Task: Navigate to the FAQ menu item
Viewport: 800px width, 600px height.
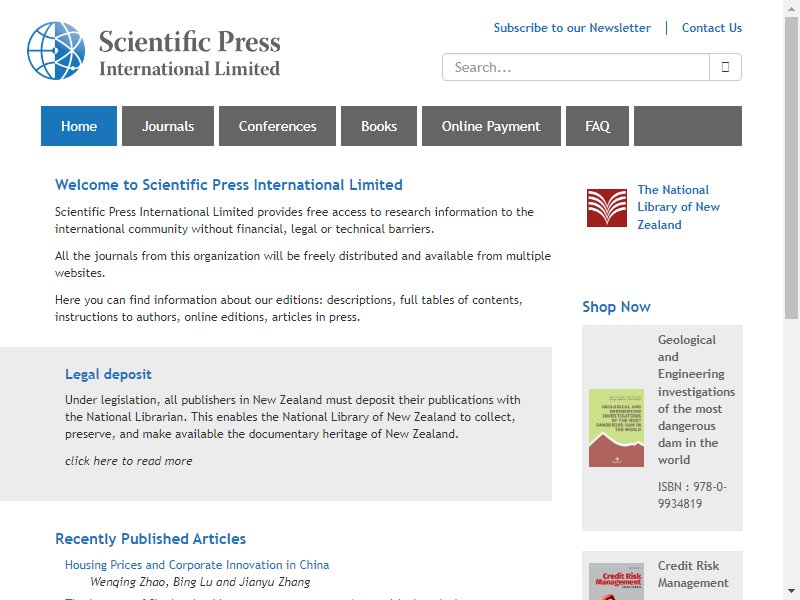Action: (597, 126)
